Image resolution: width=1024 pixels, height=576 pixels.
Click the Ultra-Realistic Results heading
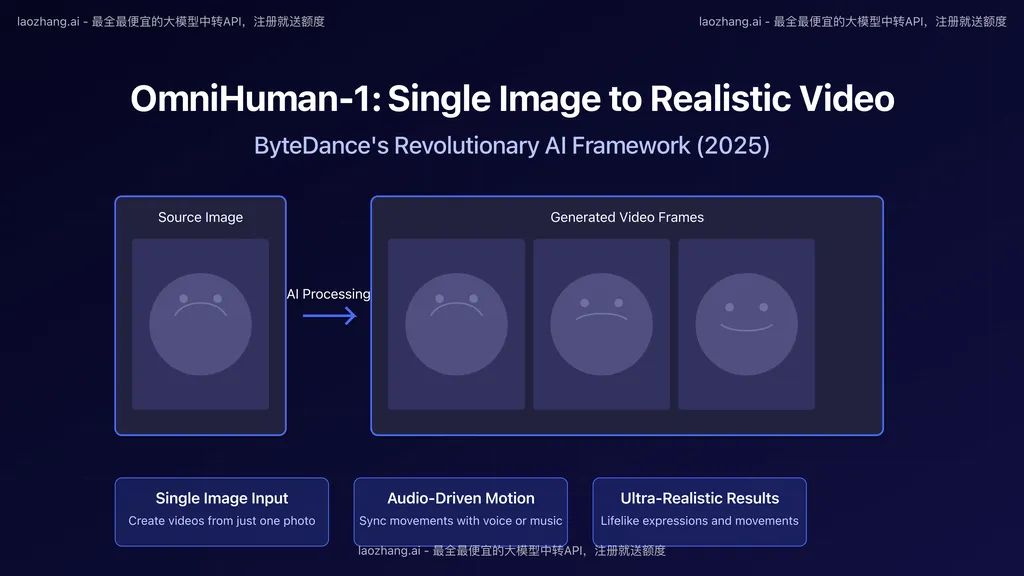(699, 498)
